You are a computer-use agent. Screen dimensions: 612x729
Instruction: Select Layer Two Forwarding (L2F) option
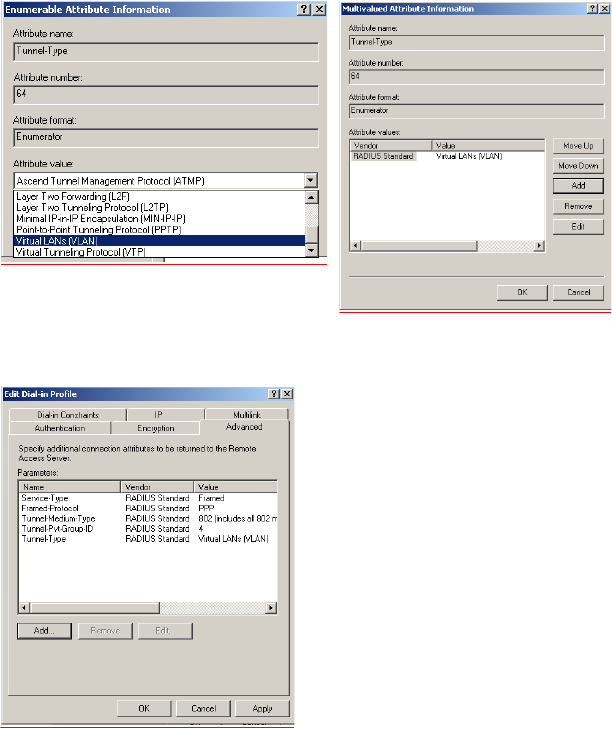(160, 196)
